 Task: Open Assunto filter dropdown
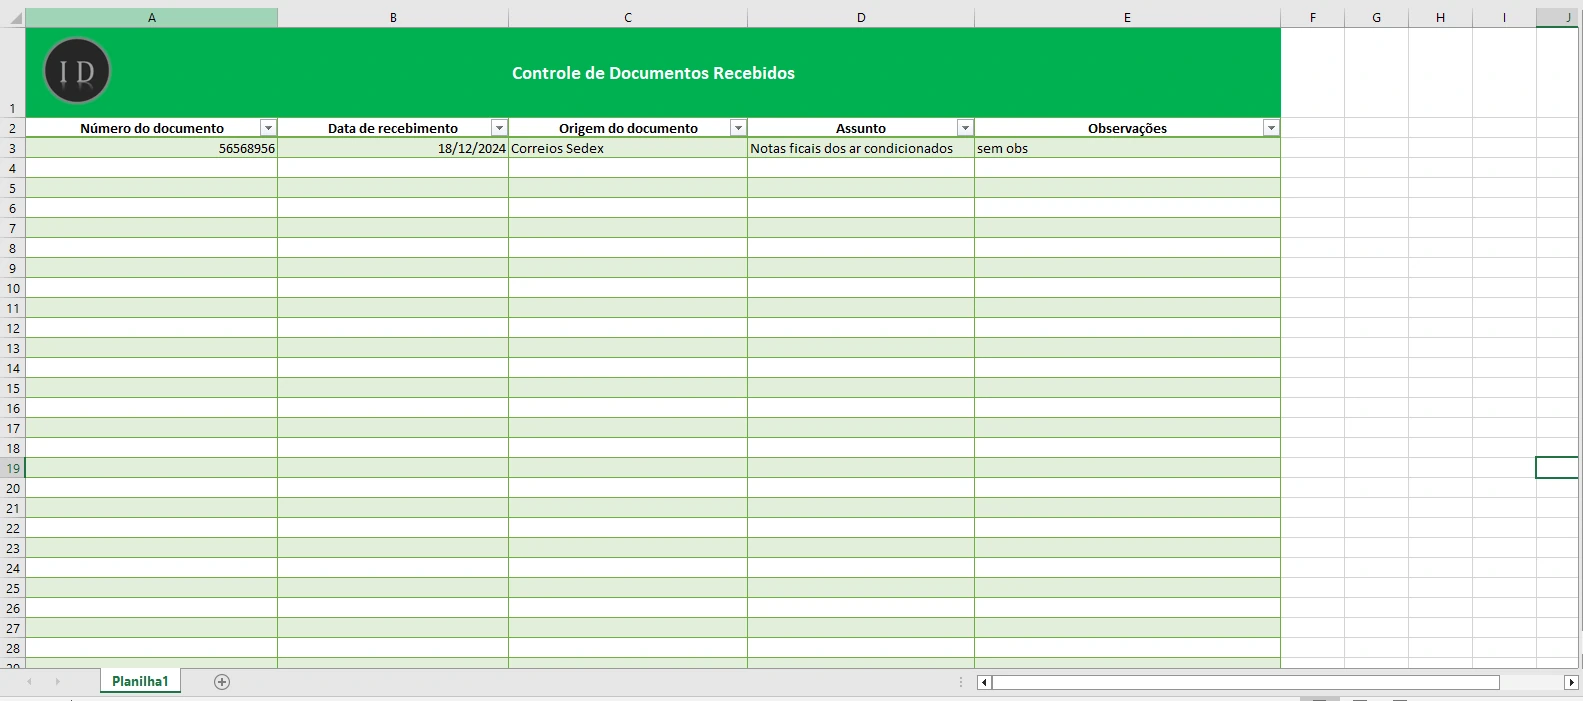pyautogui.click(x=965, y=128)
